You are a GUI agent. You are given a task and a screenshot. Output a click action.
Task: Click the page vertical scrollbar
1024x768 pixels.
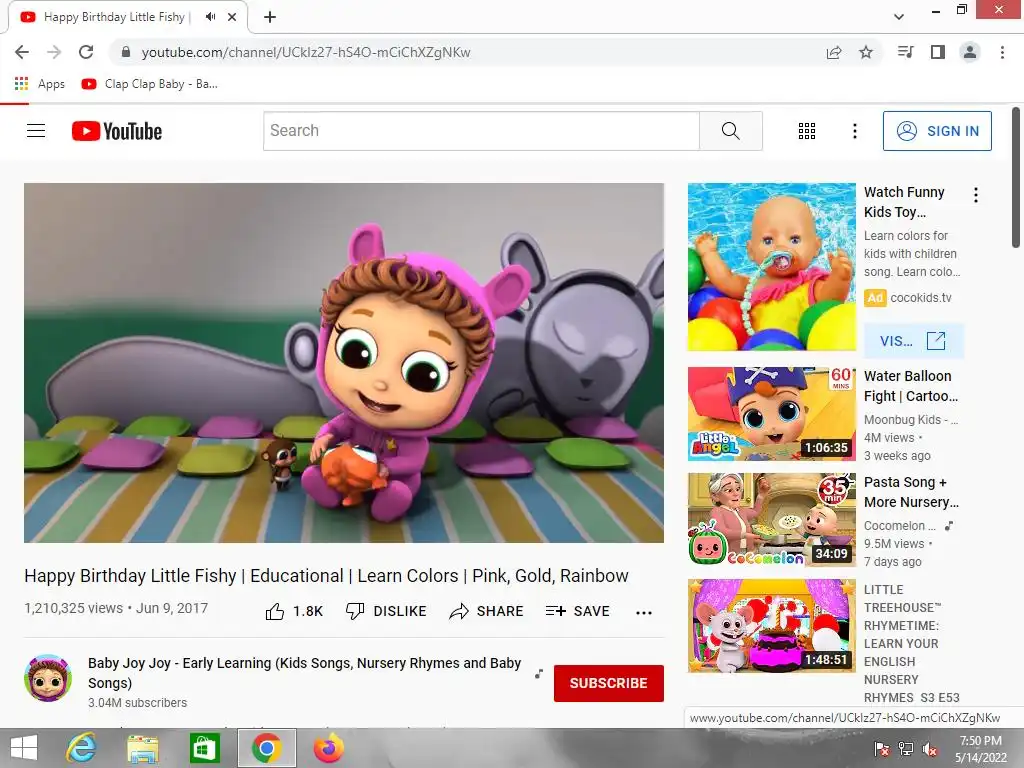[1016, 178]
